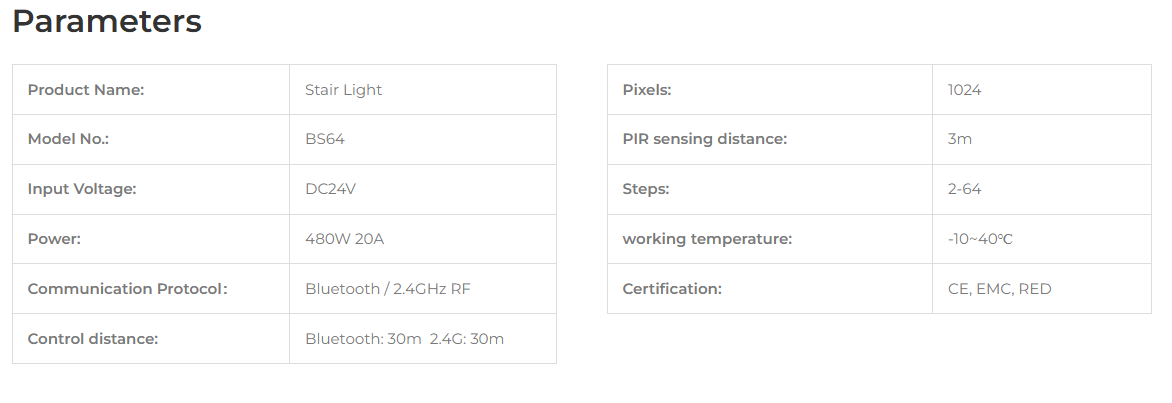Click the Bluetooth: 30m 2.4G: 30m value
Screen dimensions: 1172x403
coord(404,339)
